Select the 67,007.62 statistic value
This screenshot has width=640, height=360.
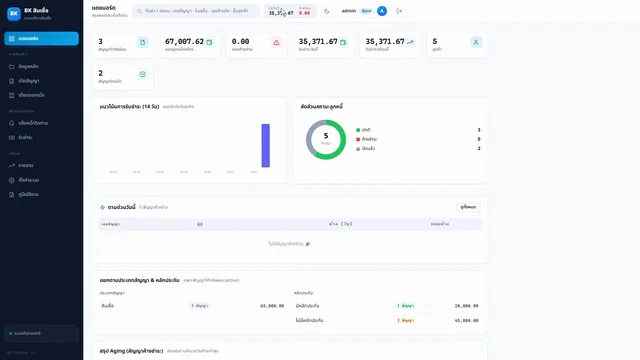[x=184, y=42]
